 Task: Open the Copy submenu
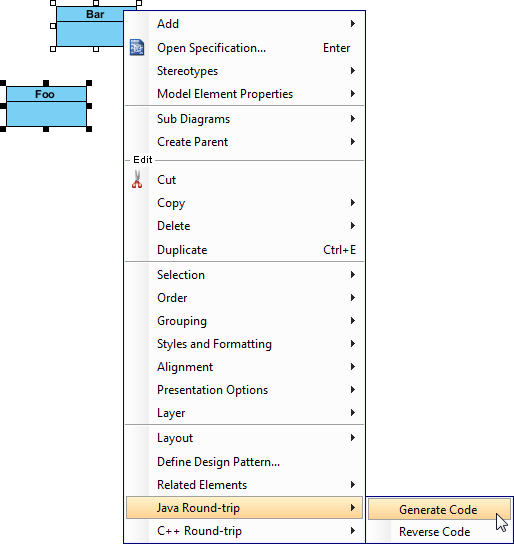(x=244, y=203)
